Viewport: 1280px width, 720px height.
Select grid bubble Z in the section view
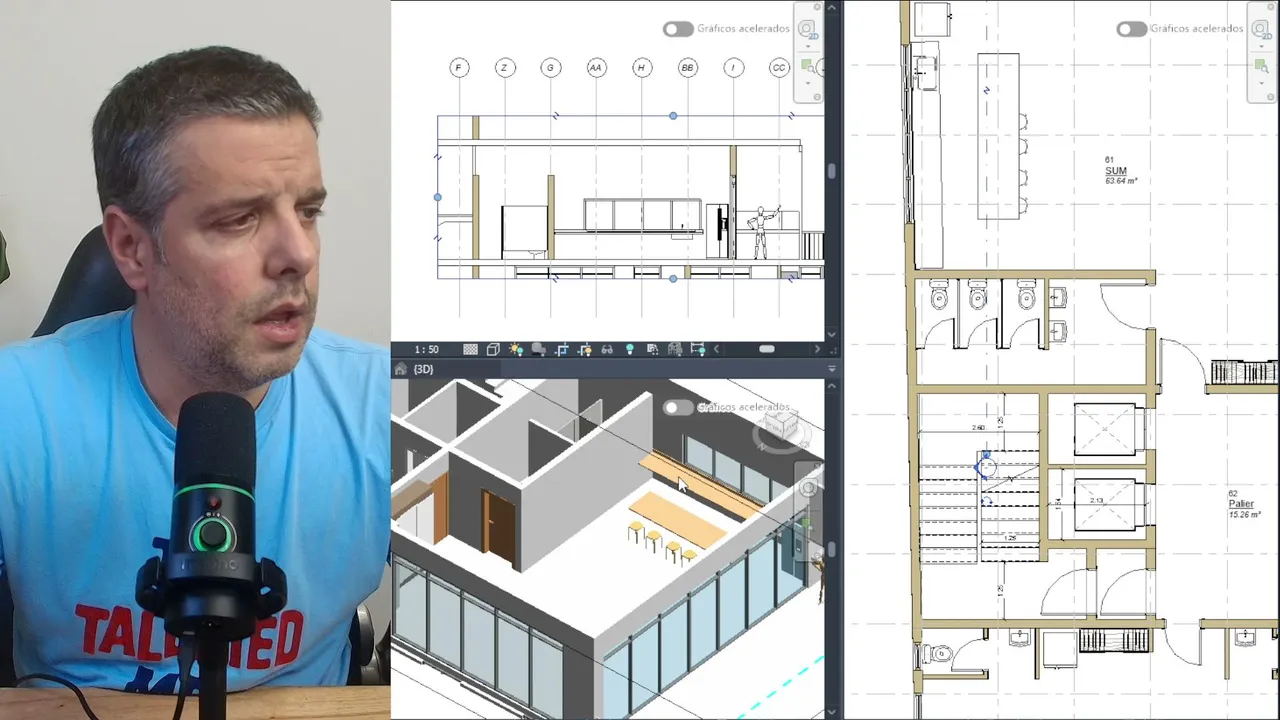click(504, 68)
